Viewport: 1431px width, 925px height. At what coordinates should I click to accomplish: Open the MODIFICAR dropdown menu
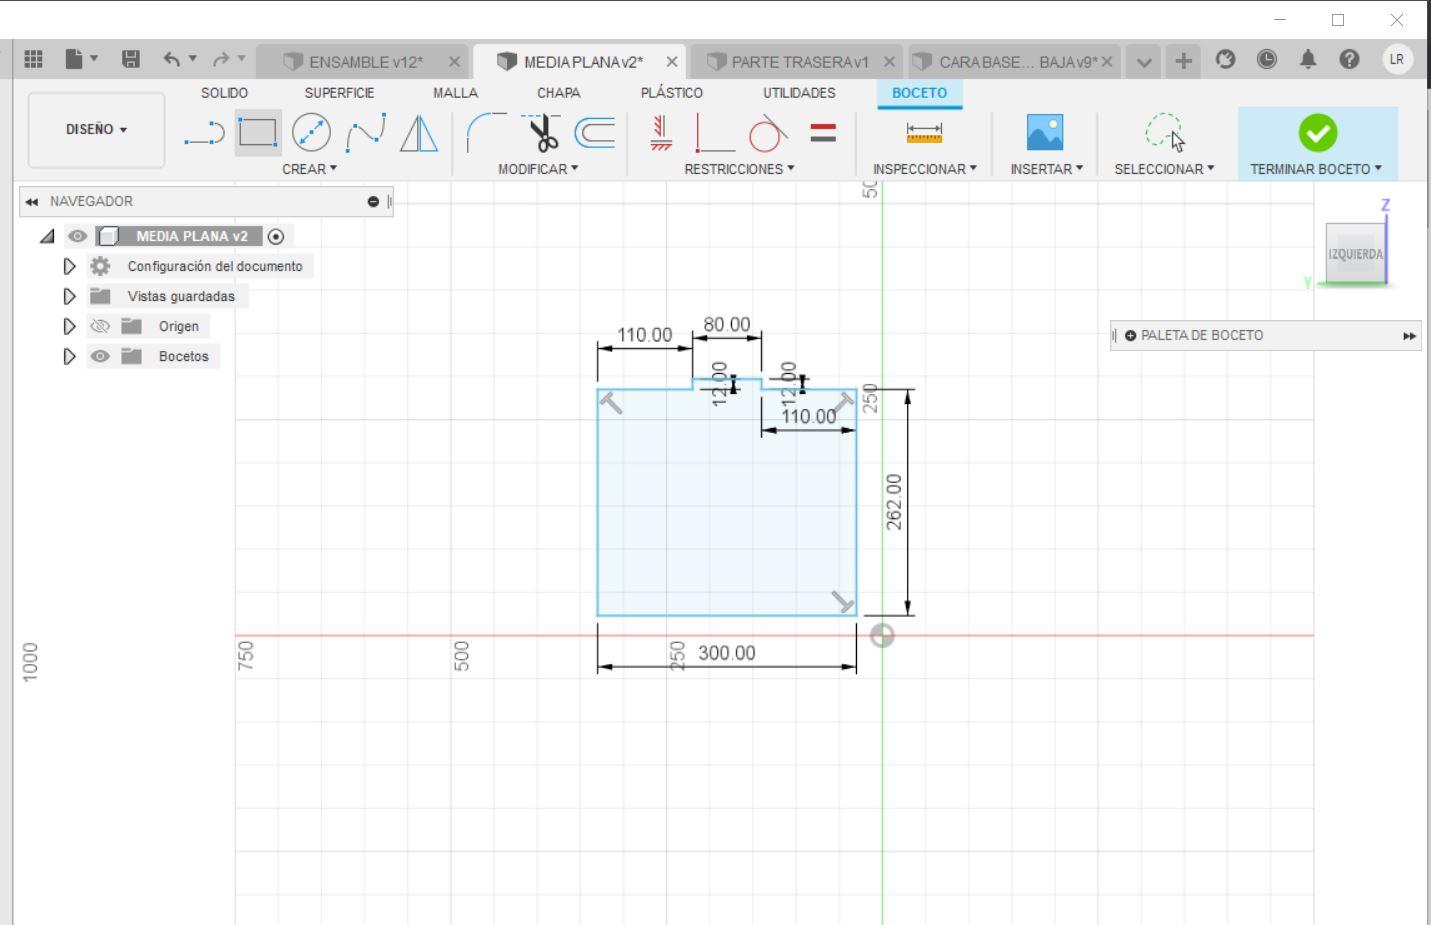click(x=538, y=169)
